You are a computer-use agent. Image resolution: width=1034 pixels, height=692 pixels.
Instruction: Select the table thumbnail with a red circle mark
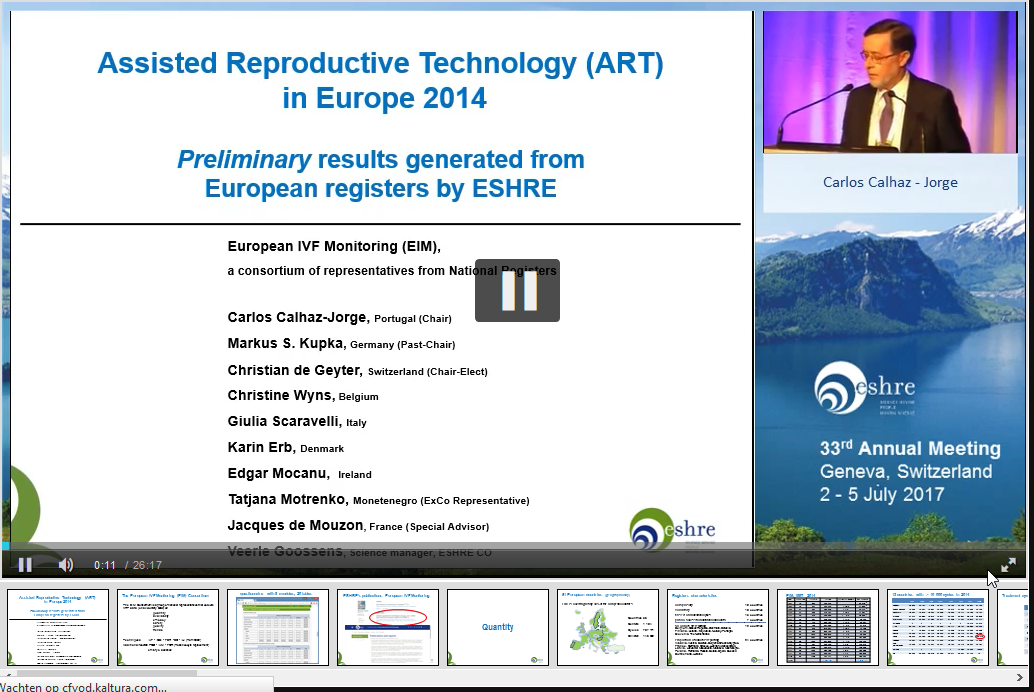coord(938,627)
